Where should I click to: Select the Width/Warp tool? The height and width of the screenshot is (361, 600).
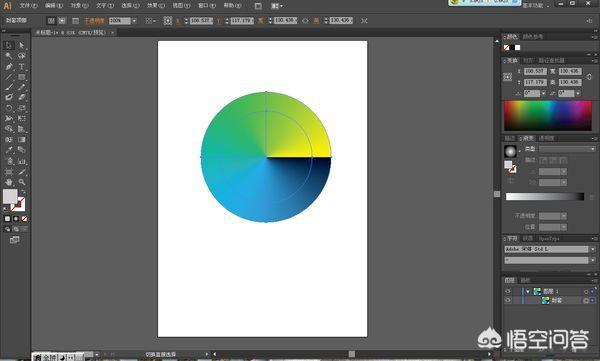pyautogui.click(x=9, y=119)
